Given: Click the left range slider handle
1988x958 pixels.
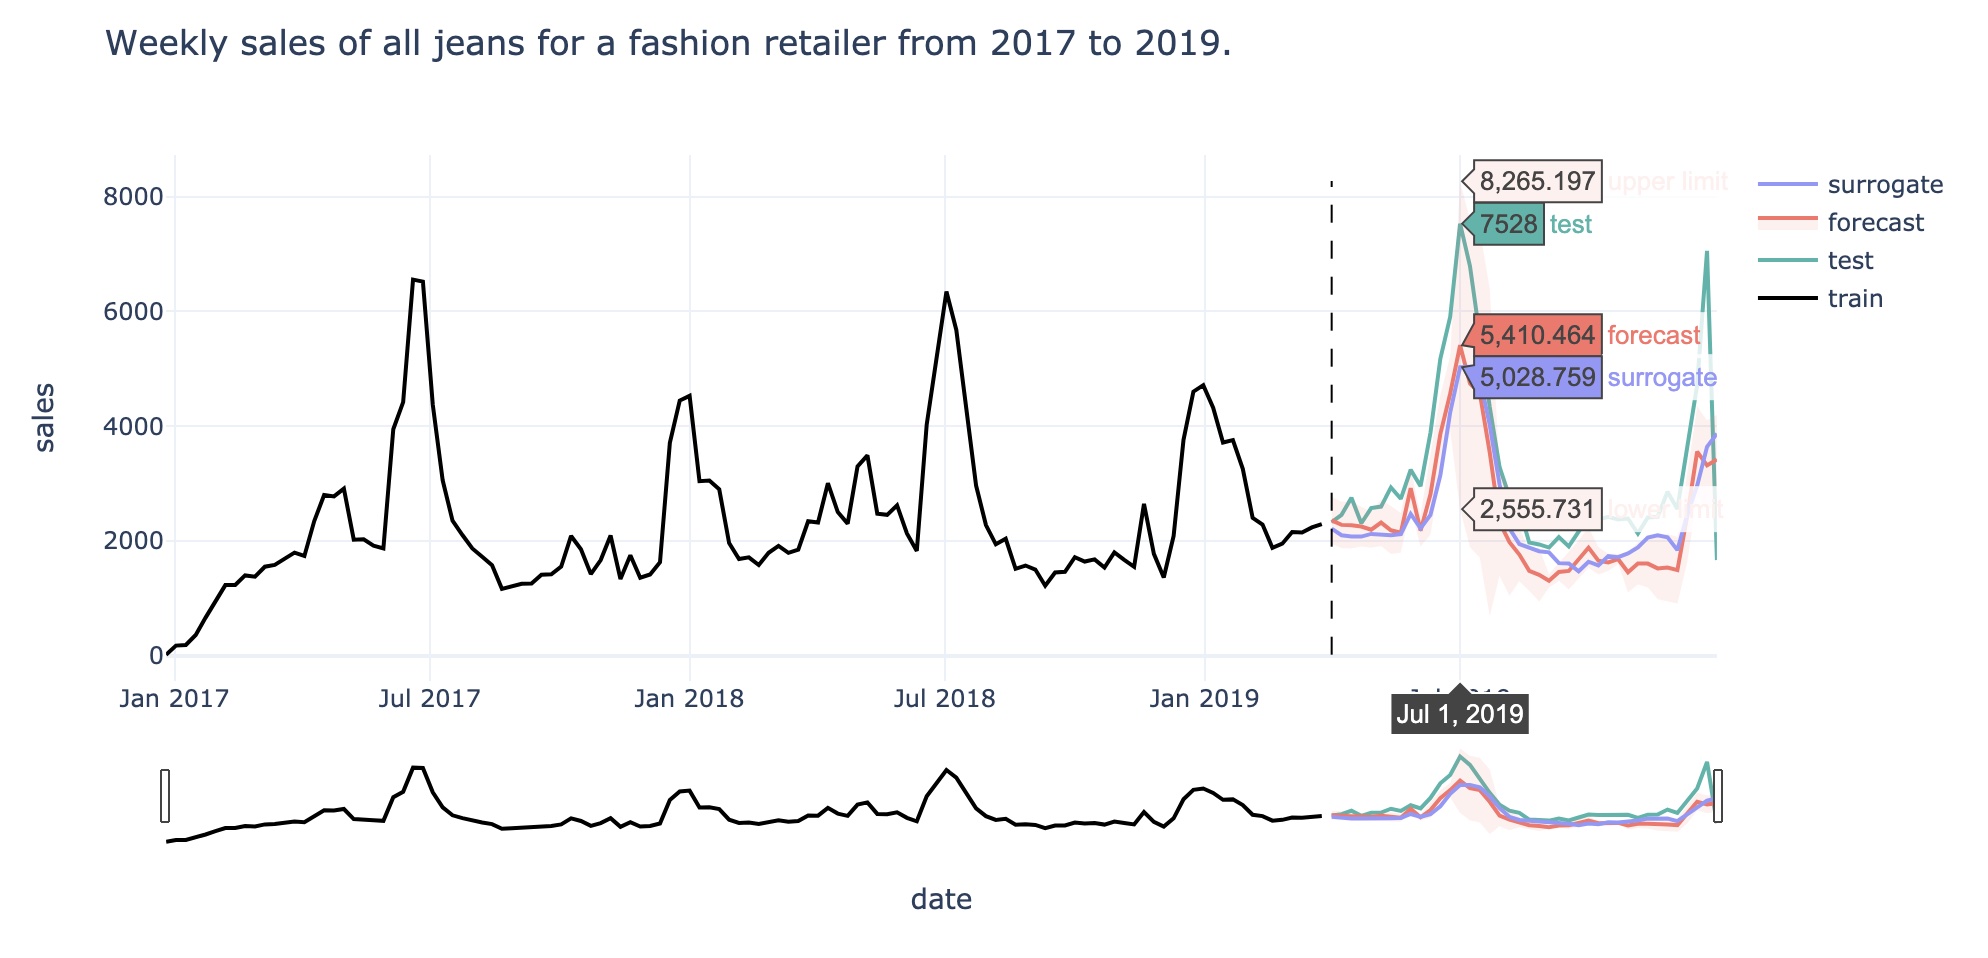Looking at the screenshot, I should [165, 796].
